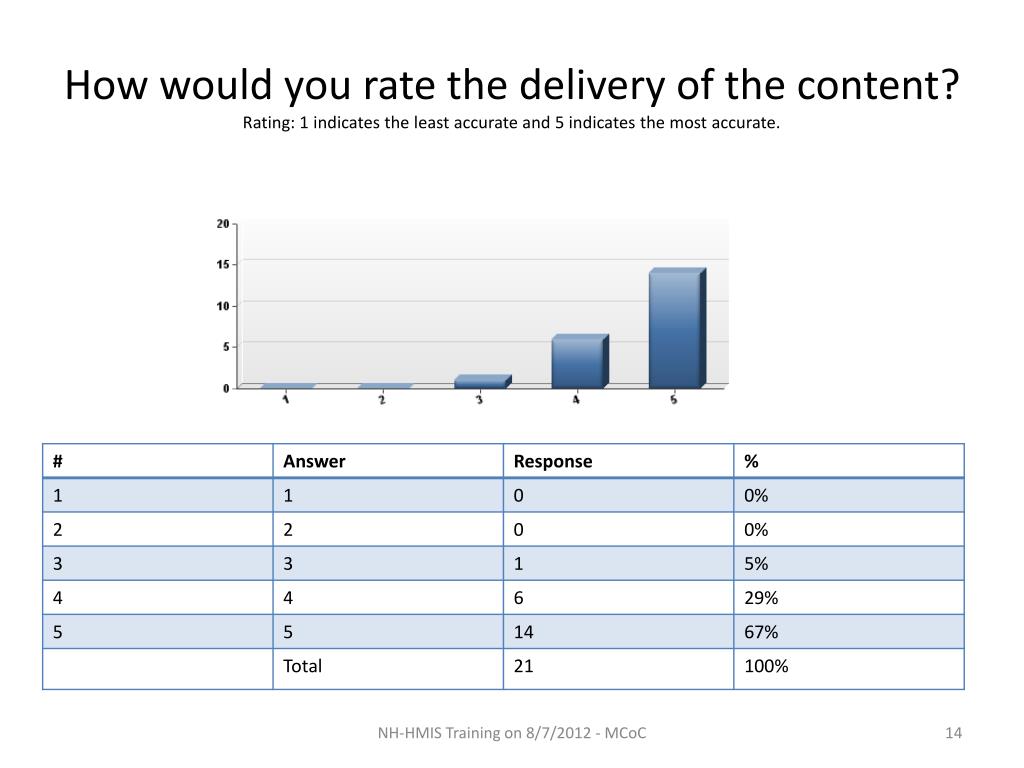This screenshot has height=768, width=1024.
Task: Select the 67% cell in table
Action: click(x=849, y=632)
